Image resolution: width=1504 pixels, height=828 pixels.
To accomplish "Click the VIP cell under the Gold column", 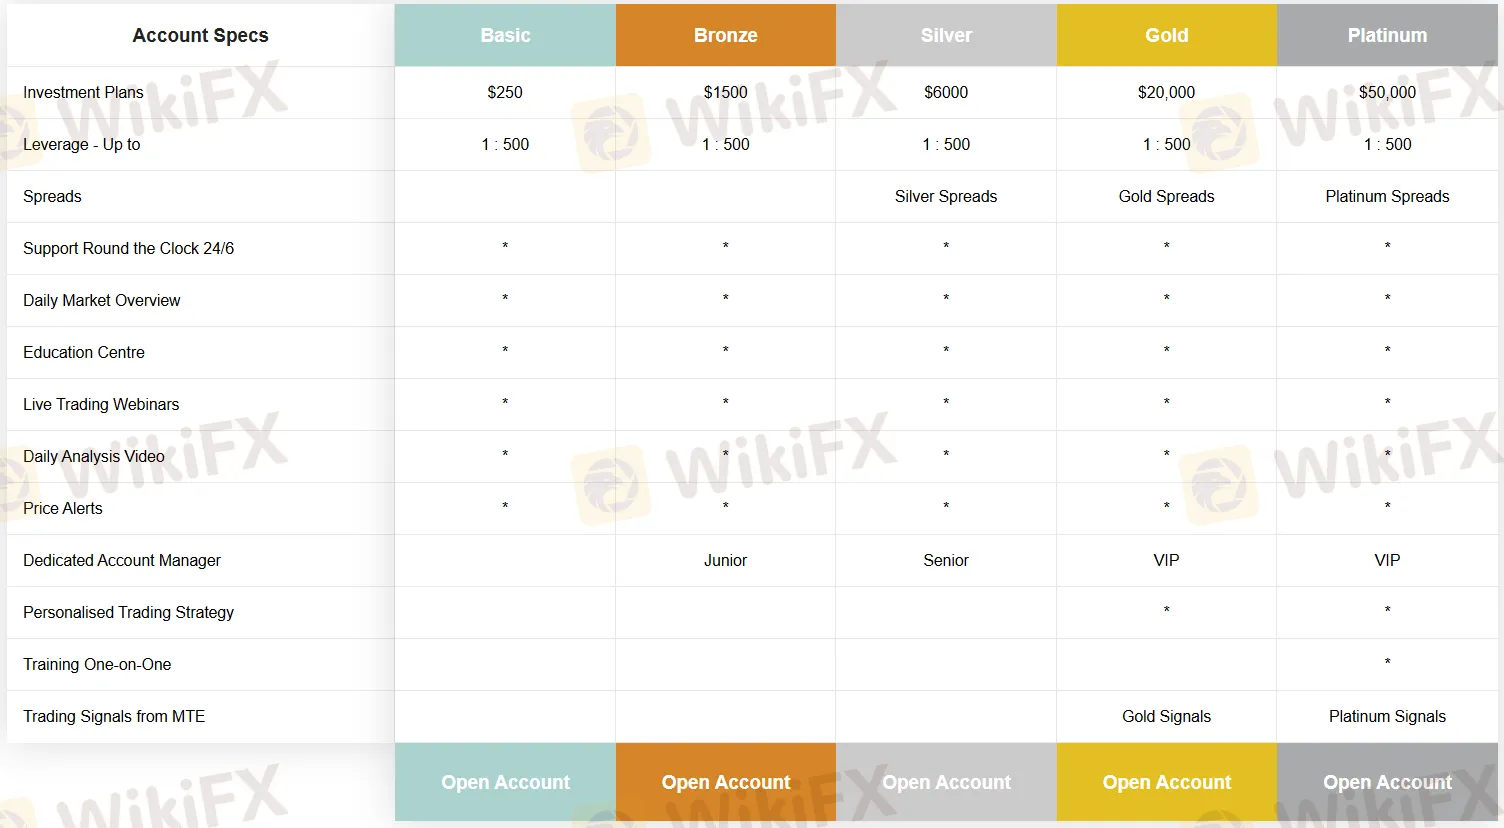I will click(1166, 560).
